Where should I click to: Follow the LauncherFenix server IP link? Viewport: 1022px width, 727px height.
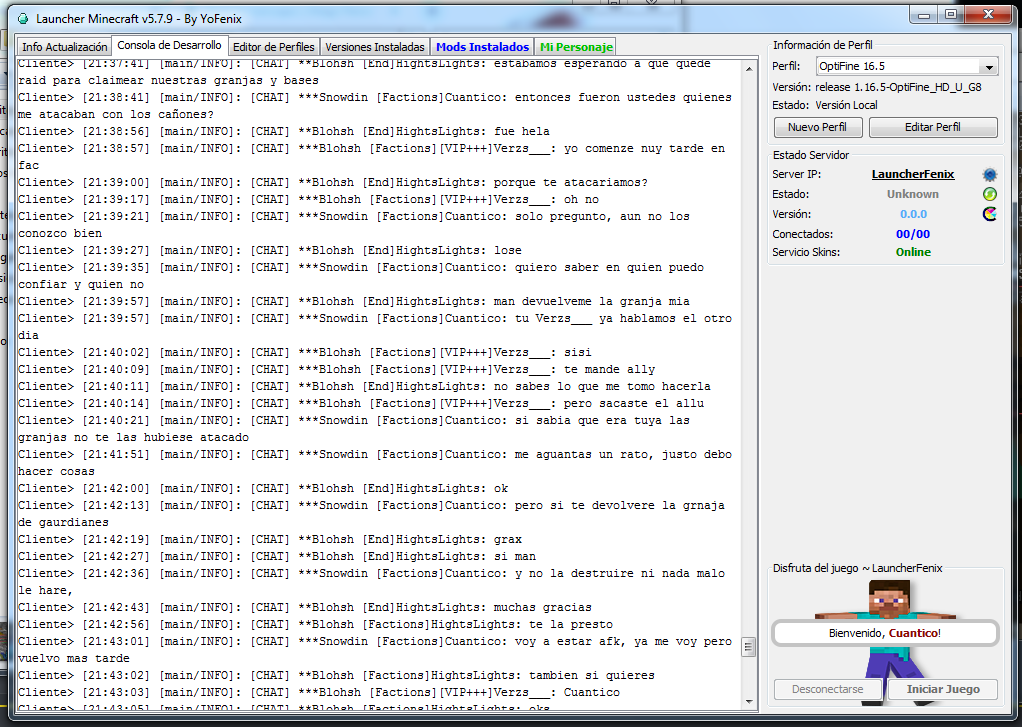coord(912,174)
